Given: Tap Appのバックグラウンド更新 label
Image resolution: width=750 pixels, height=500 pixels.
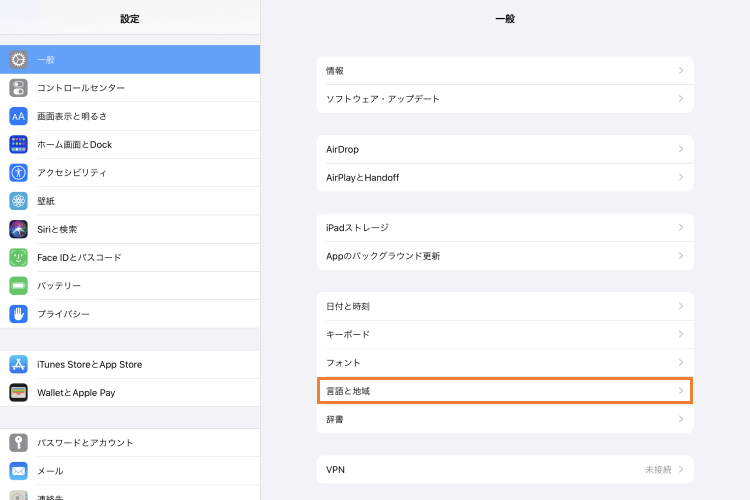Looking at the screenshot, I should (x=383, y=256).
